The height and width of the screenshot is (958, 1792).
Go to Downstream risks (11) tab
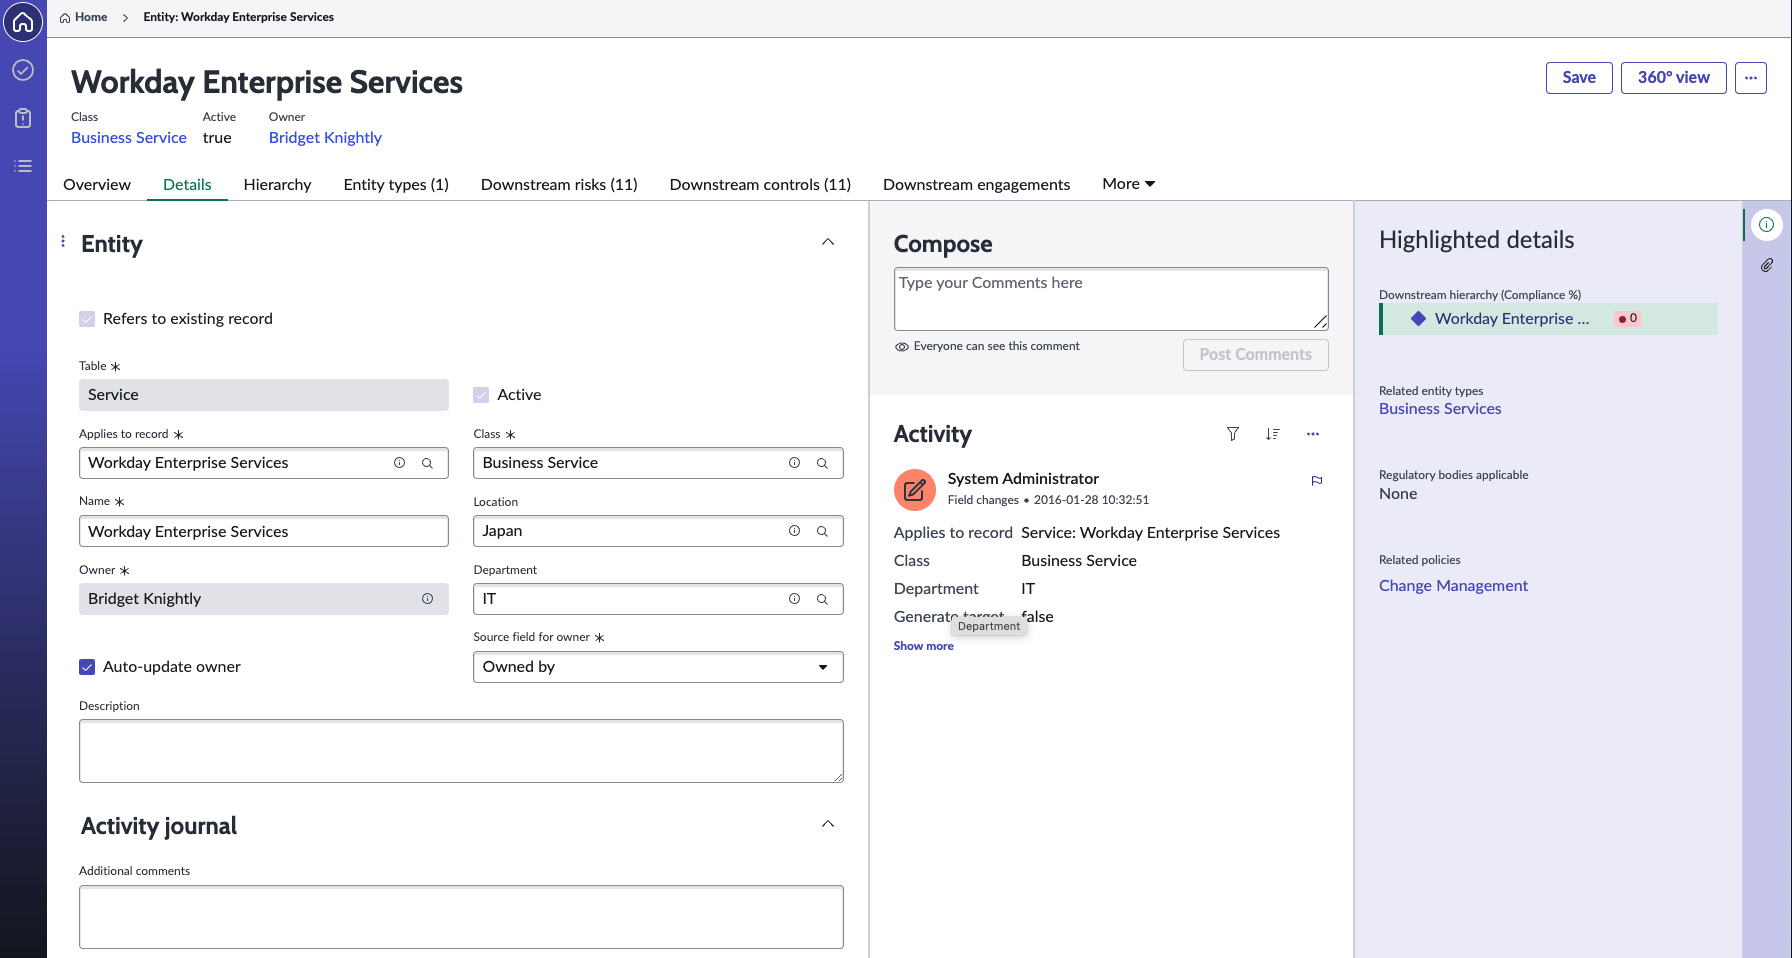click(559, 185)
